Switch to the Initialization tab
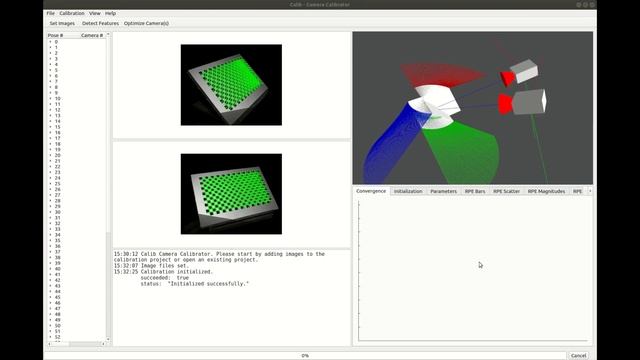The image size is (640, 360). (408, 191)
